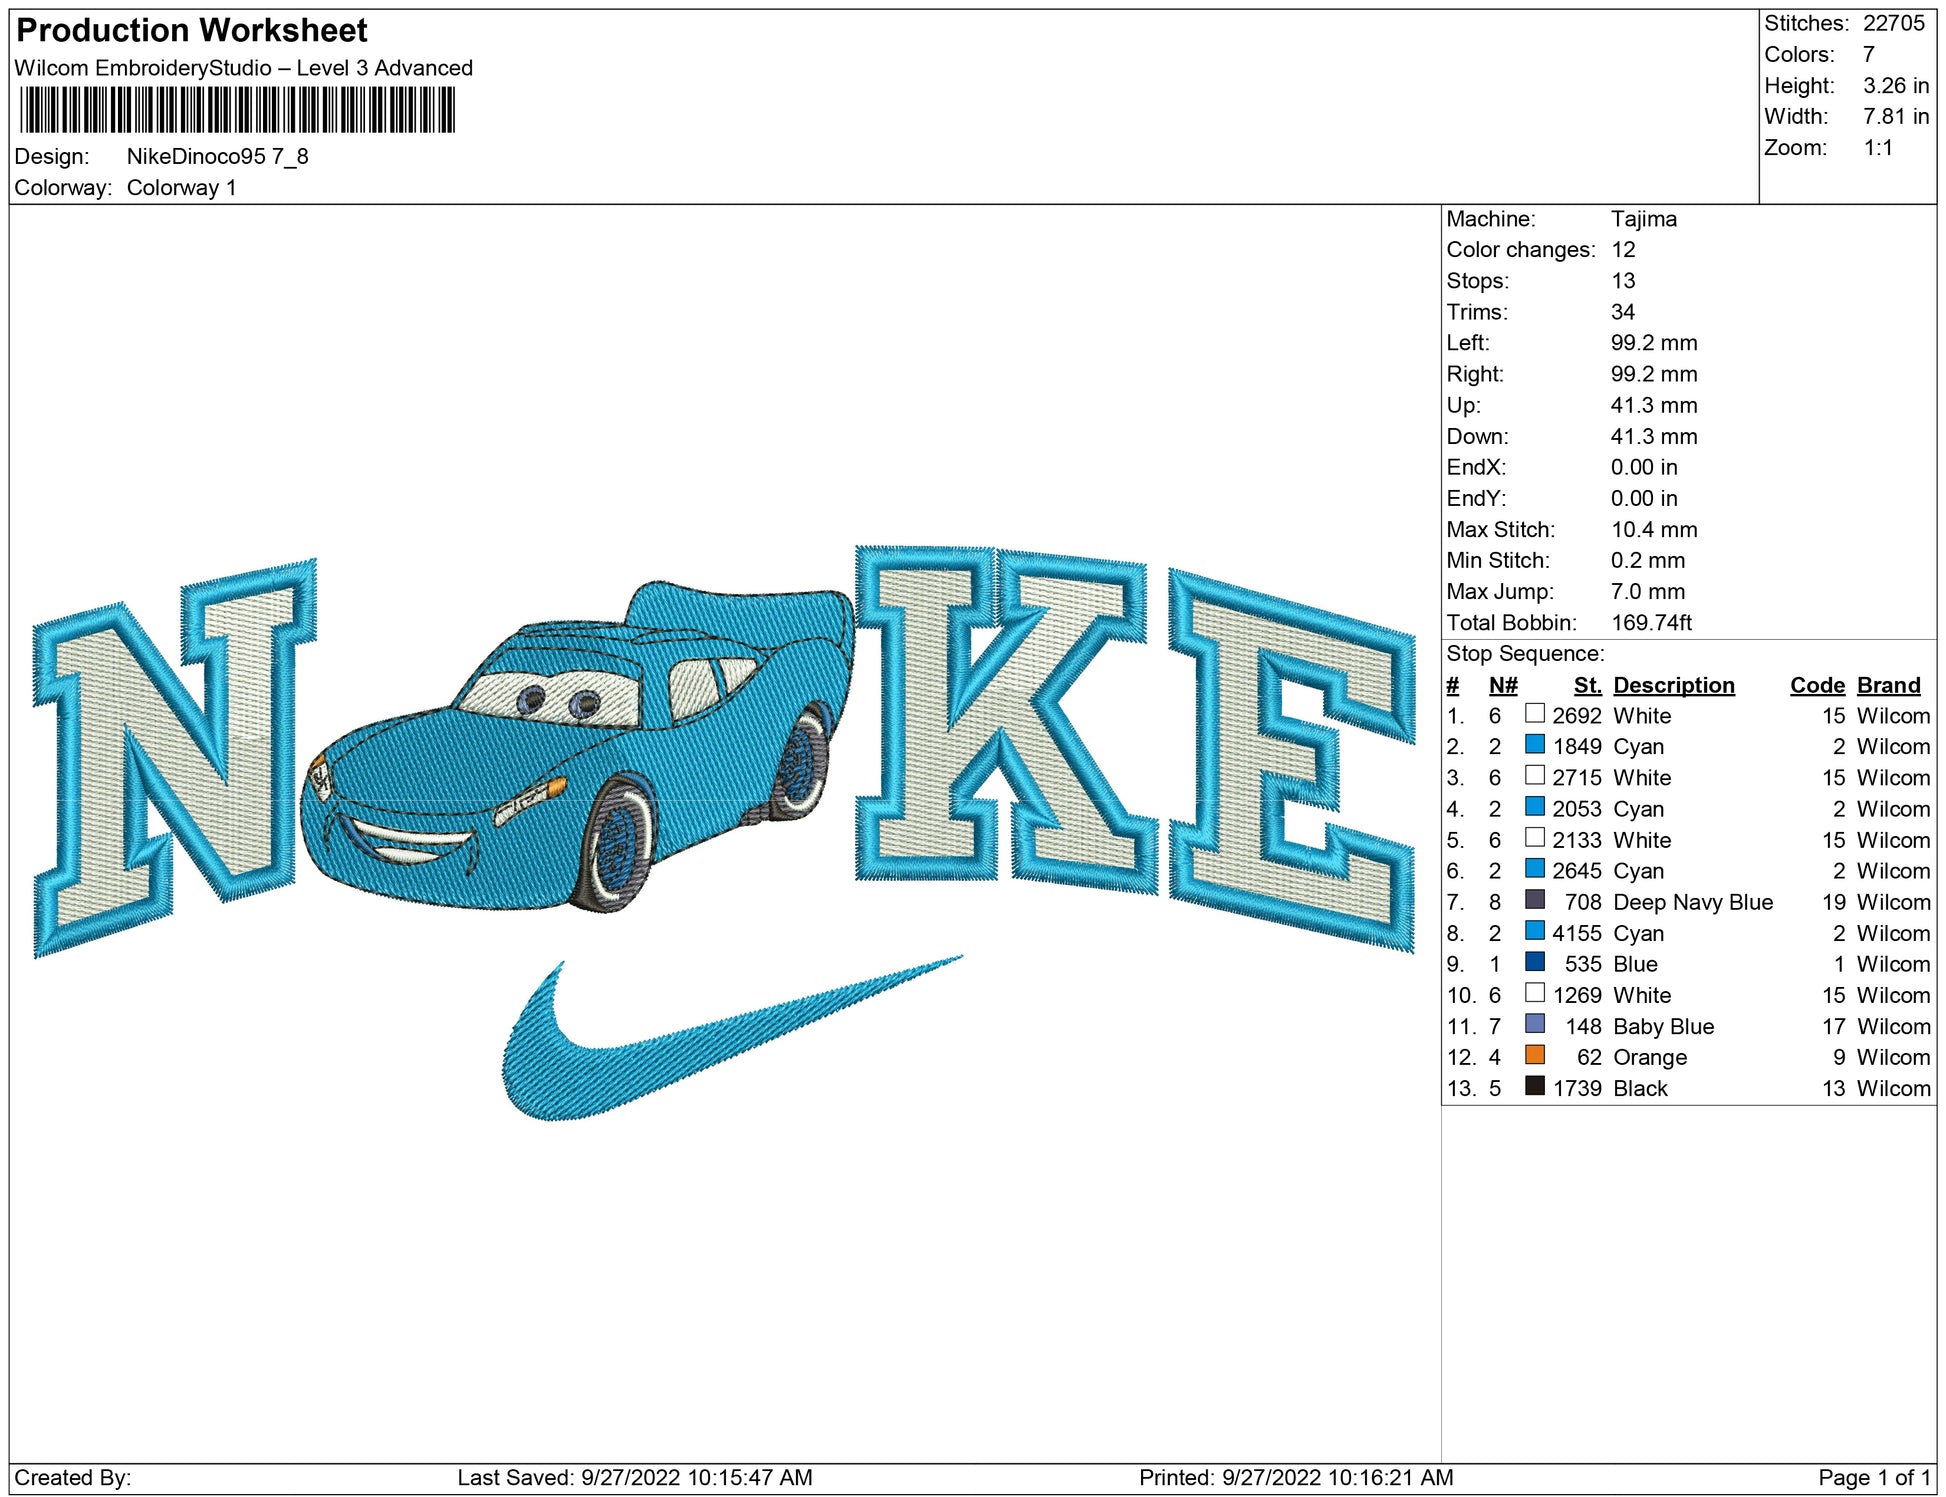Screen dimensions: 1946x1497
Task: Click the Orange thread color swatch
Action: (1534, 1055)
